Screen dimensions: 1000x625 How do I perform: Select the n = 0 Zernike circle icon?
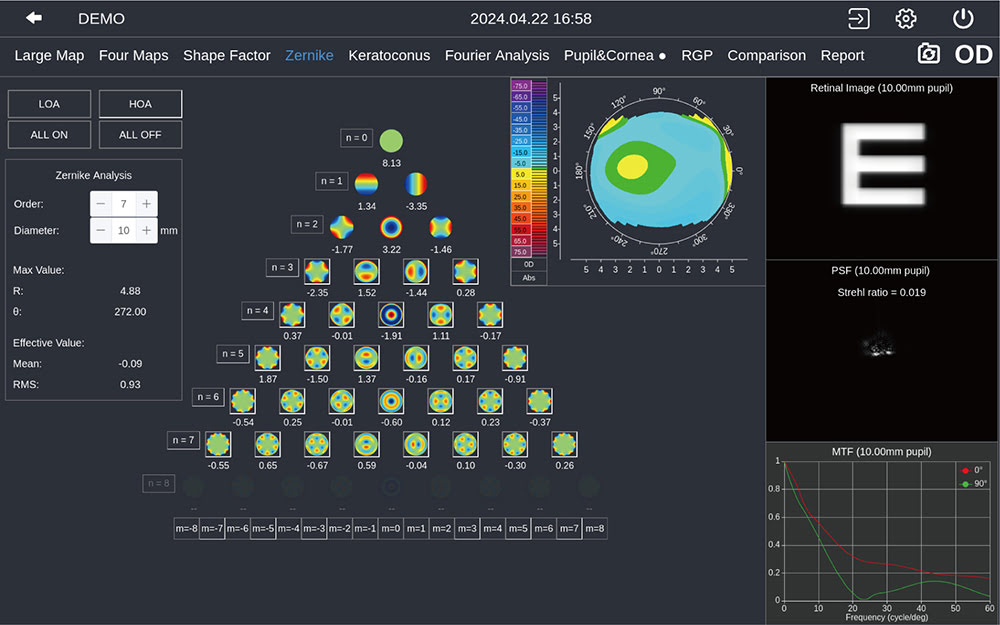click(x=391, y=140)
